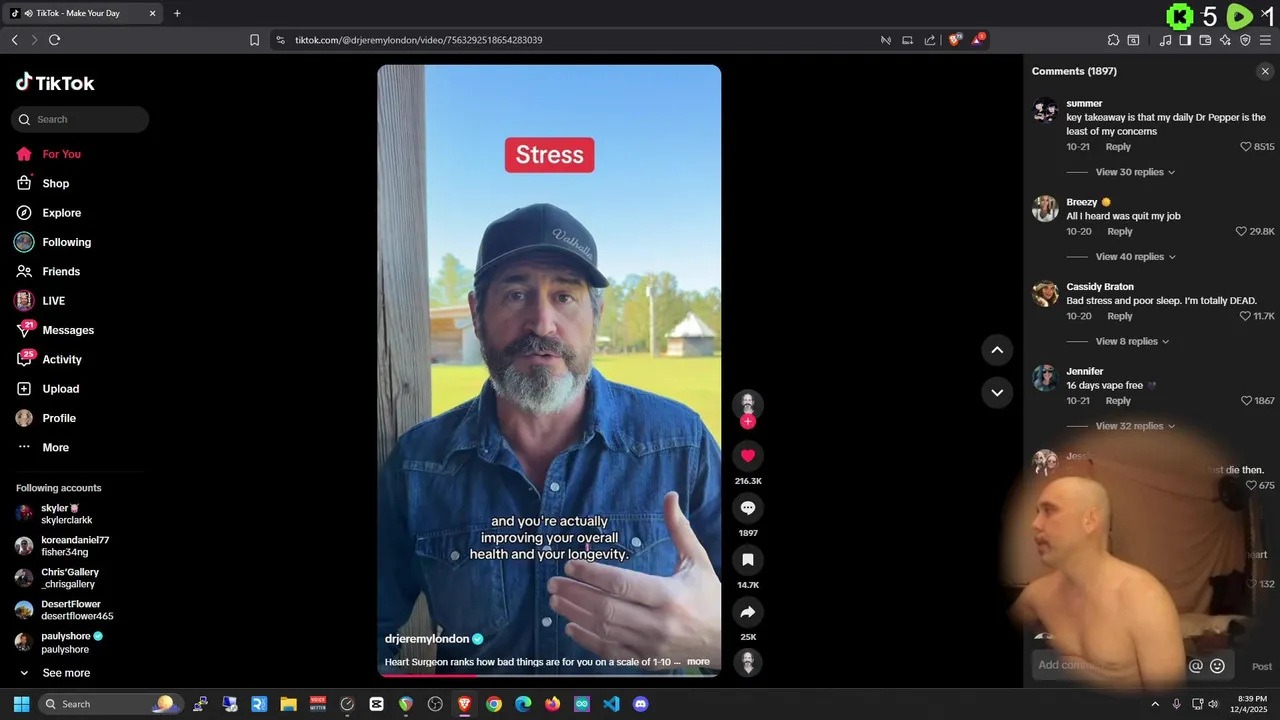
Task: Go to next video with down arrow
Action: point(997,392)
